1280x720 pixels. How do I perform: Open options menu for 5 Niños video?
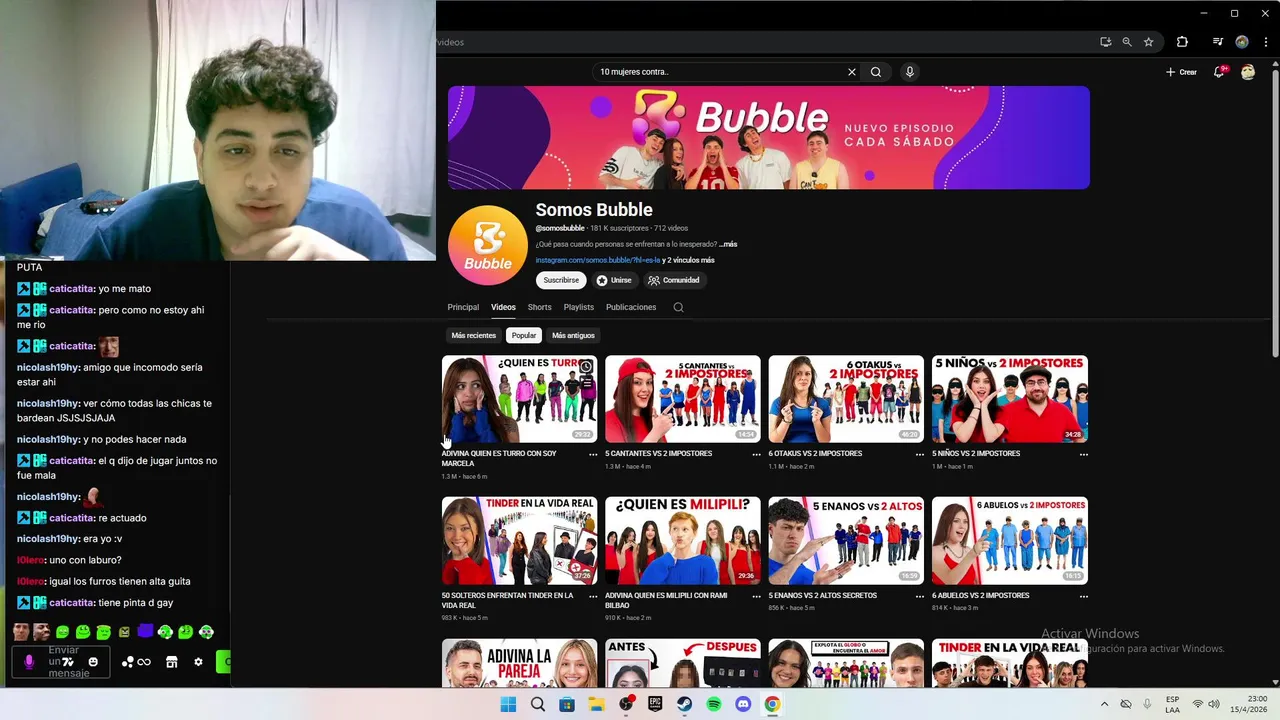(x=1083, y=454)
